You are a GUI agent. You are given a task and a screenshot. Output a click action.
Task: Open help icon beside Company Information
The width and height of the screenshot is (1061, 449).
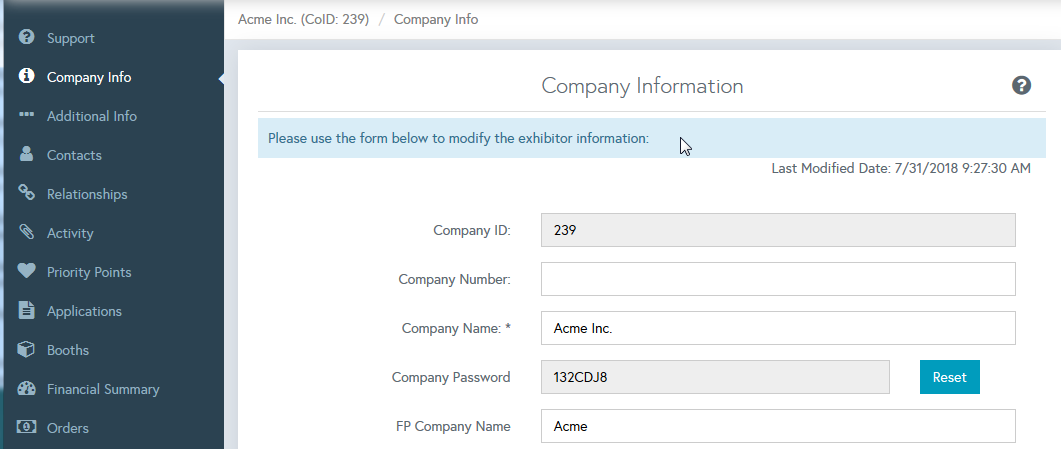(x=1021, y=86)
